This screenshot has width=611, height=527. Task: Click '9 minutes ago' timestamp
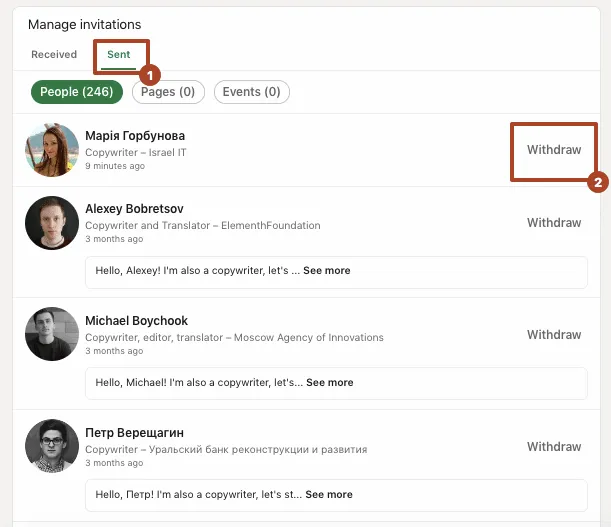(115, 166)
